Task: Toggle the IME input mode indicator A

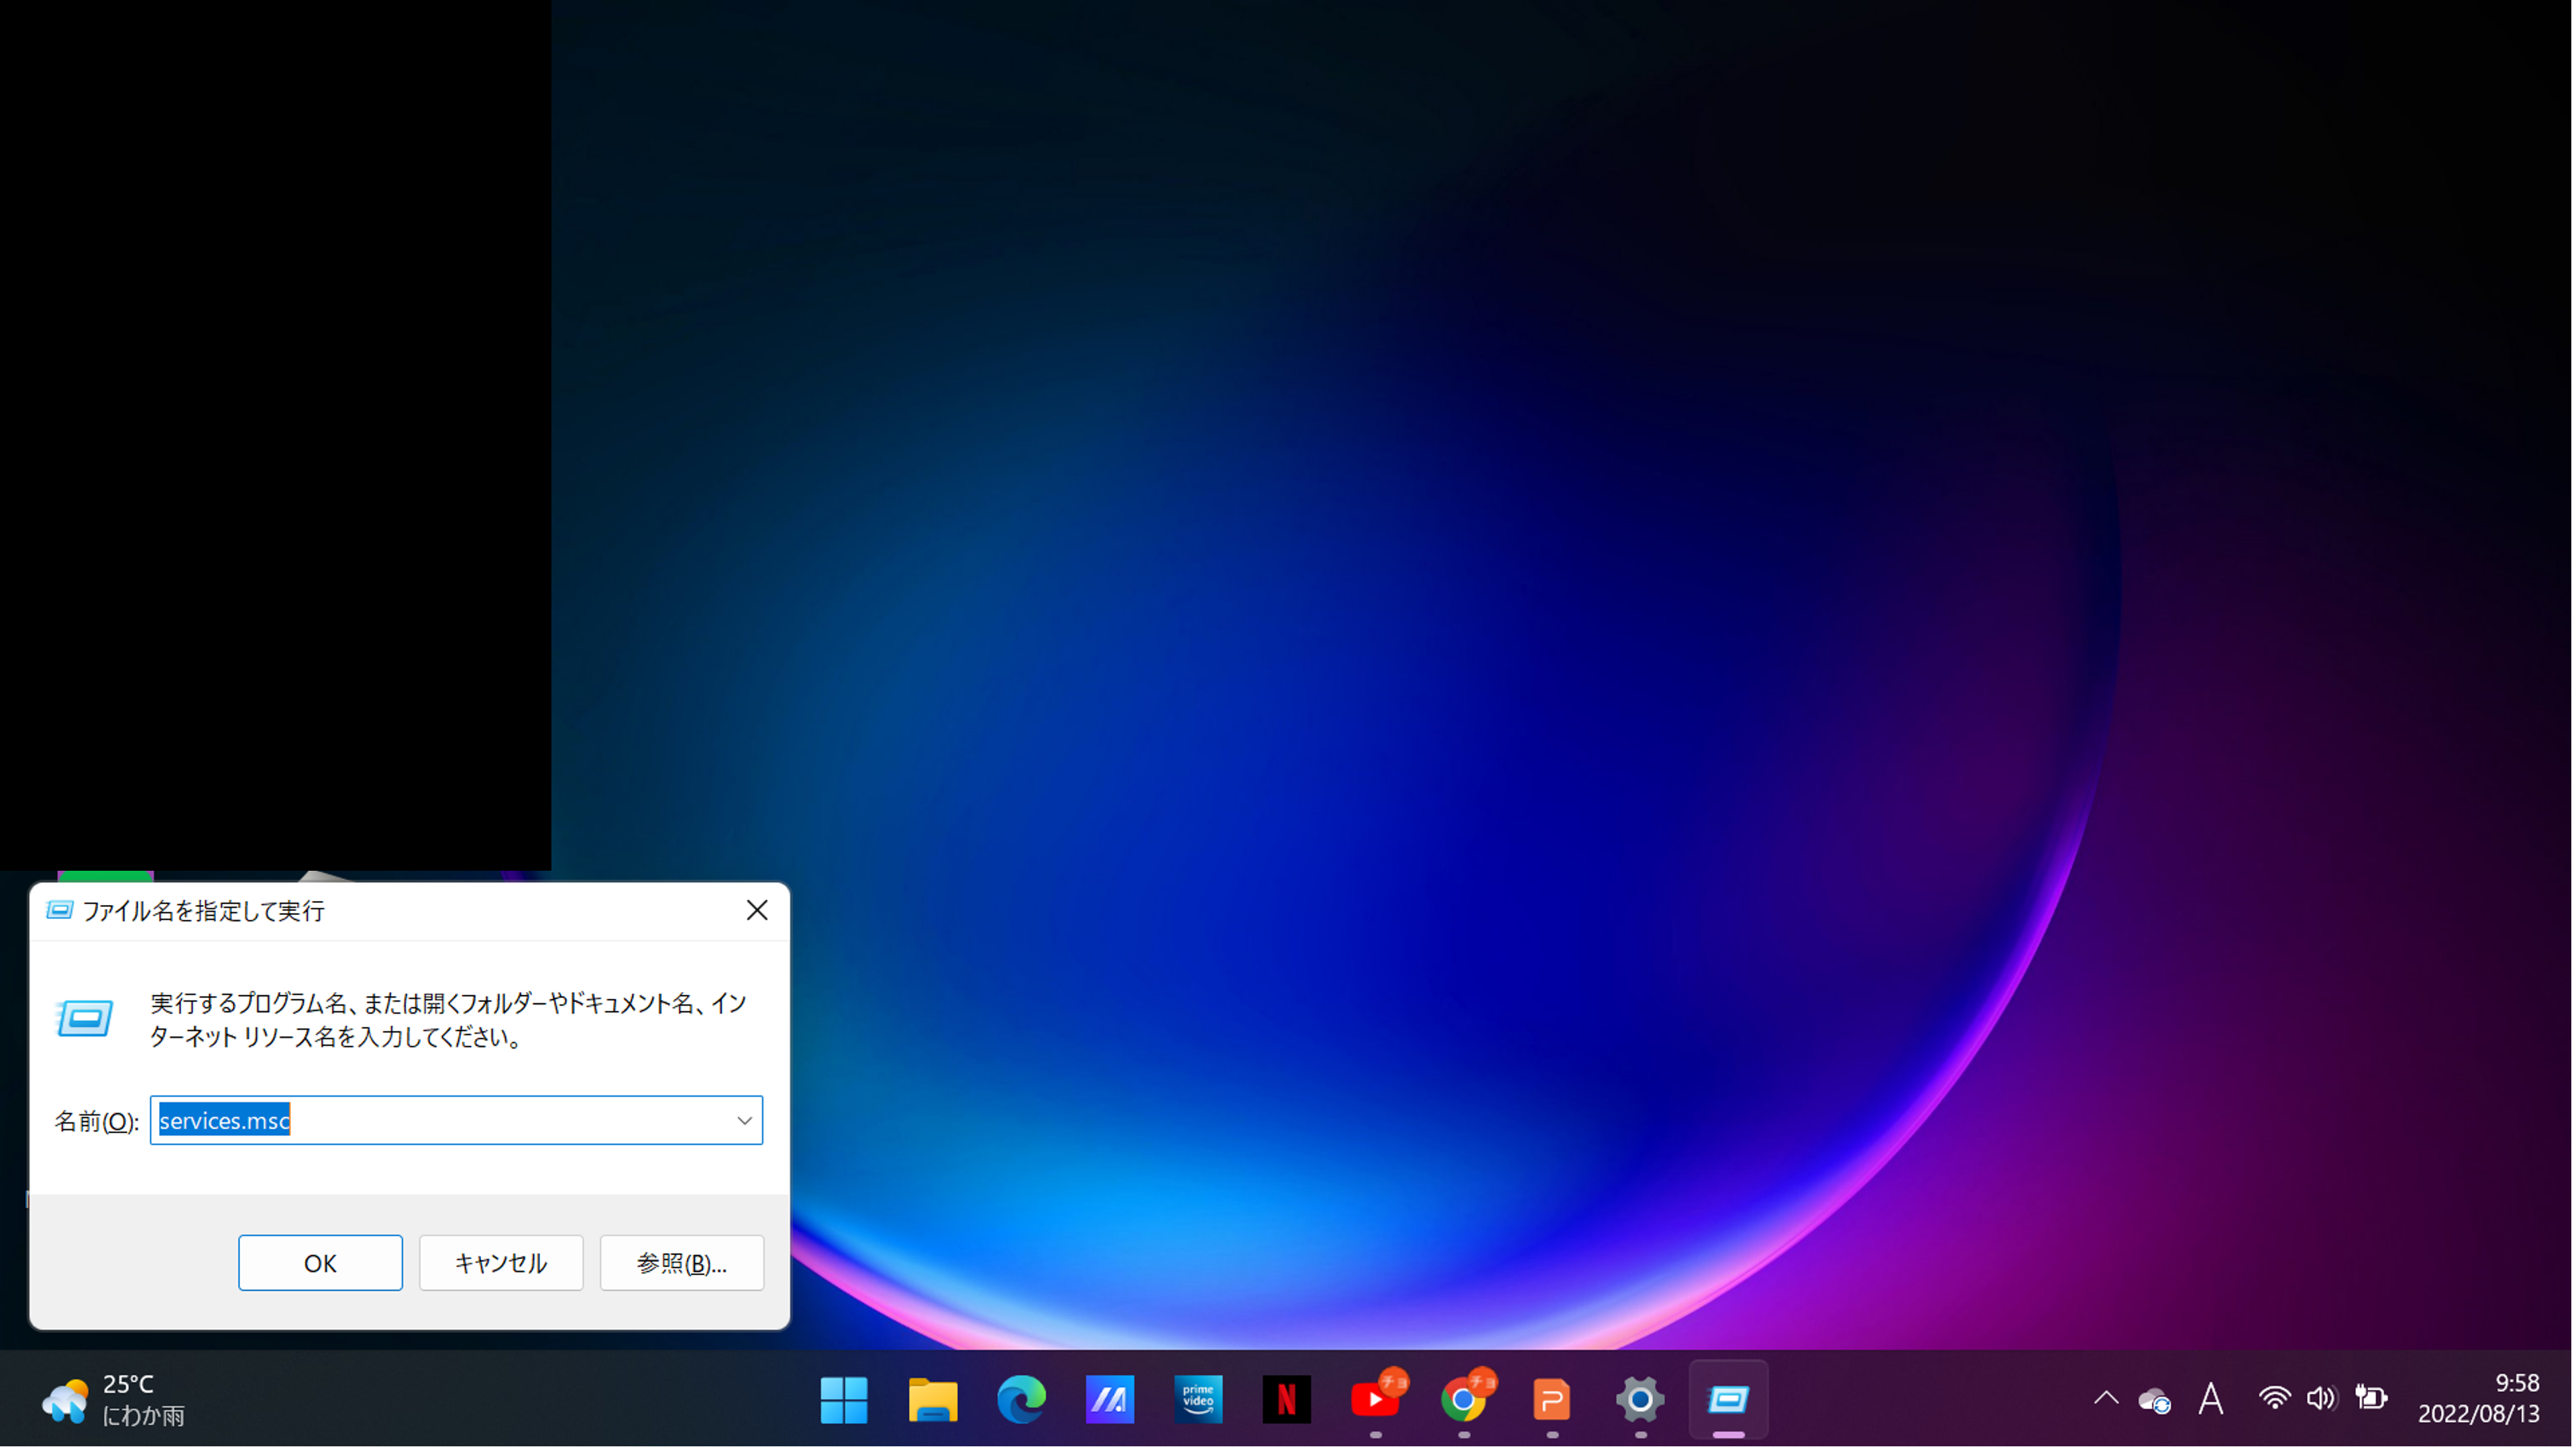Action: click(x=2211, y=1399)
